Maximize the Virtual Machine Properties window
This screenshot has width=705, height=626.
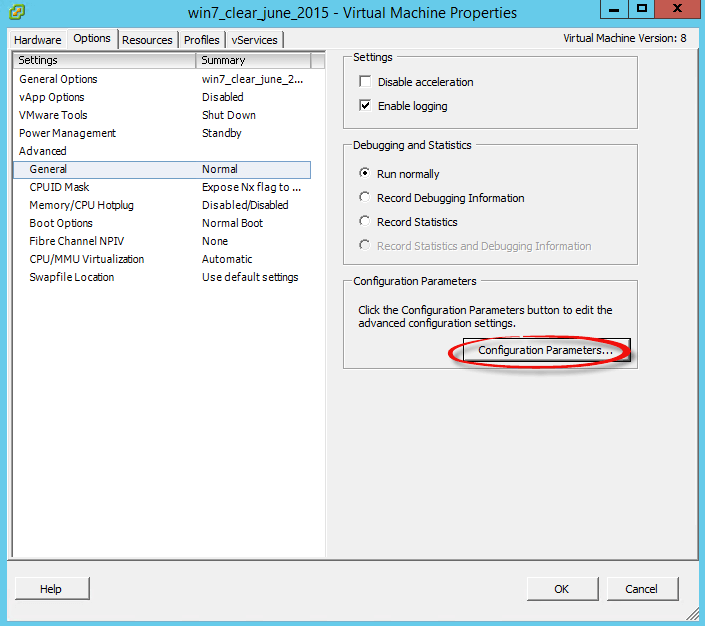click(x=642, y=9)
